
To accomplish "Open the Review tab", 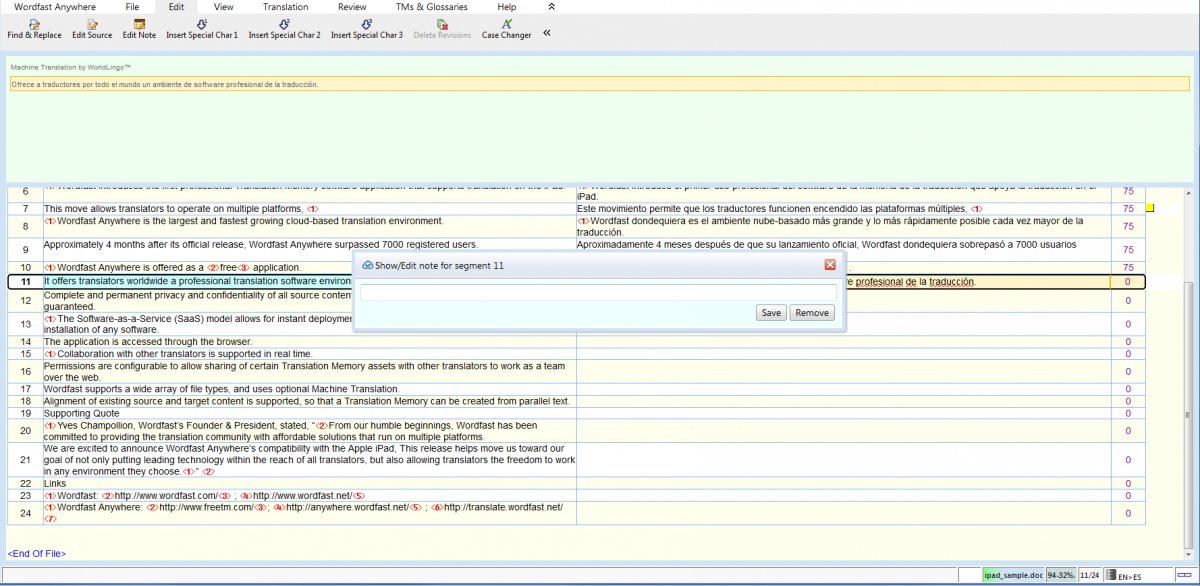I will pos(352,7).
